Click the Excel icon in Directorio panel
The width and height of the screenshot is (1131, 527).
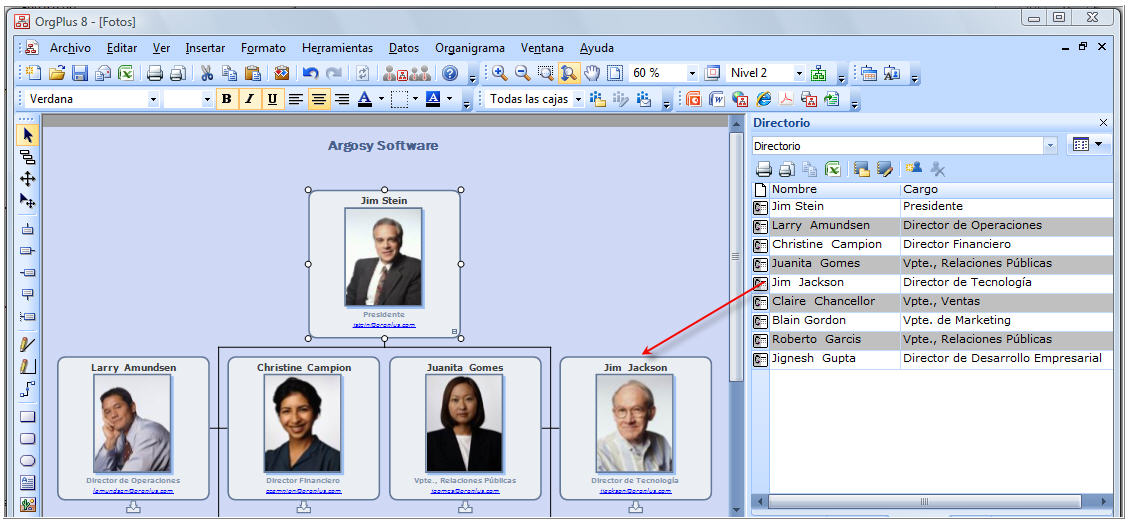coord(833,169)
